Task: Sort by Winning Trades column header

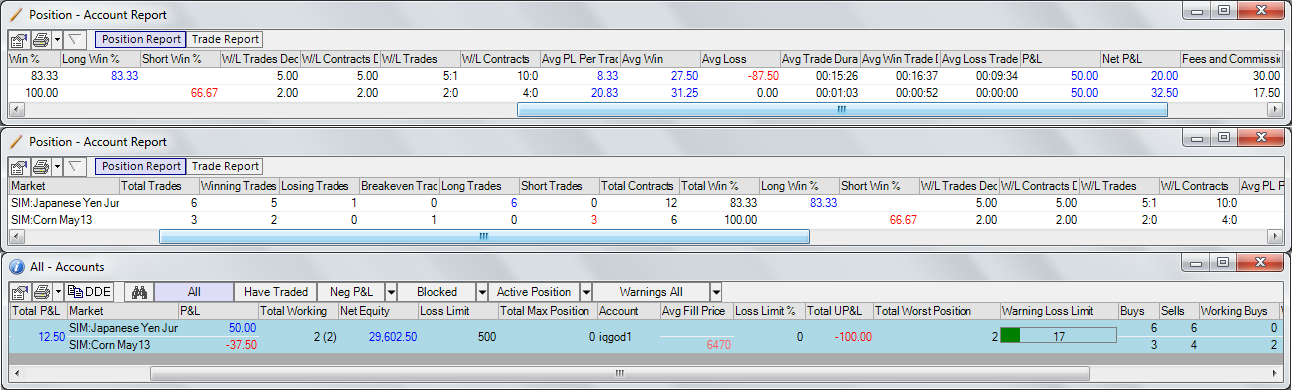Action: pos(240,186)
